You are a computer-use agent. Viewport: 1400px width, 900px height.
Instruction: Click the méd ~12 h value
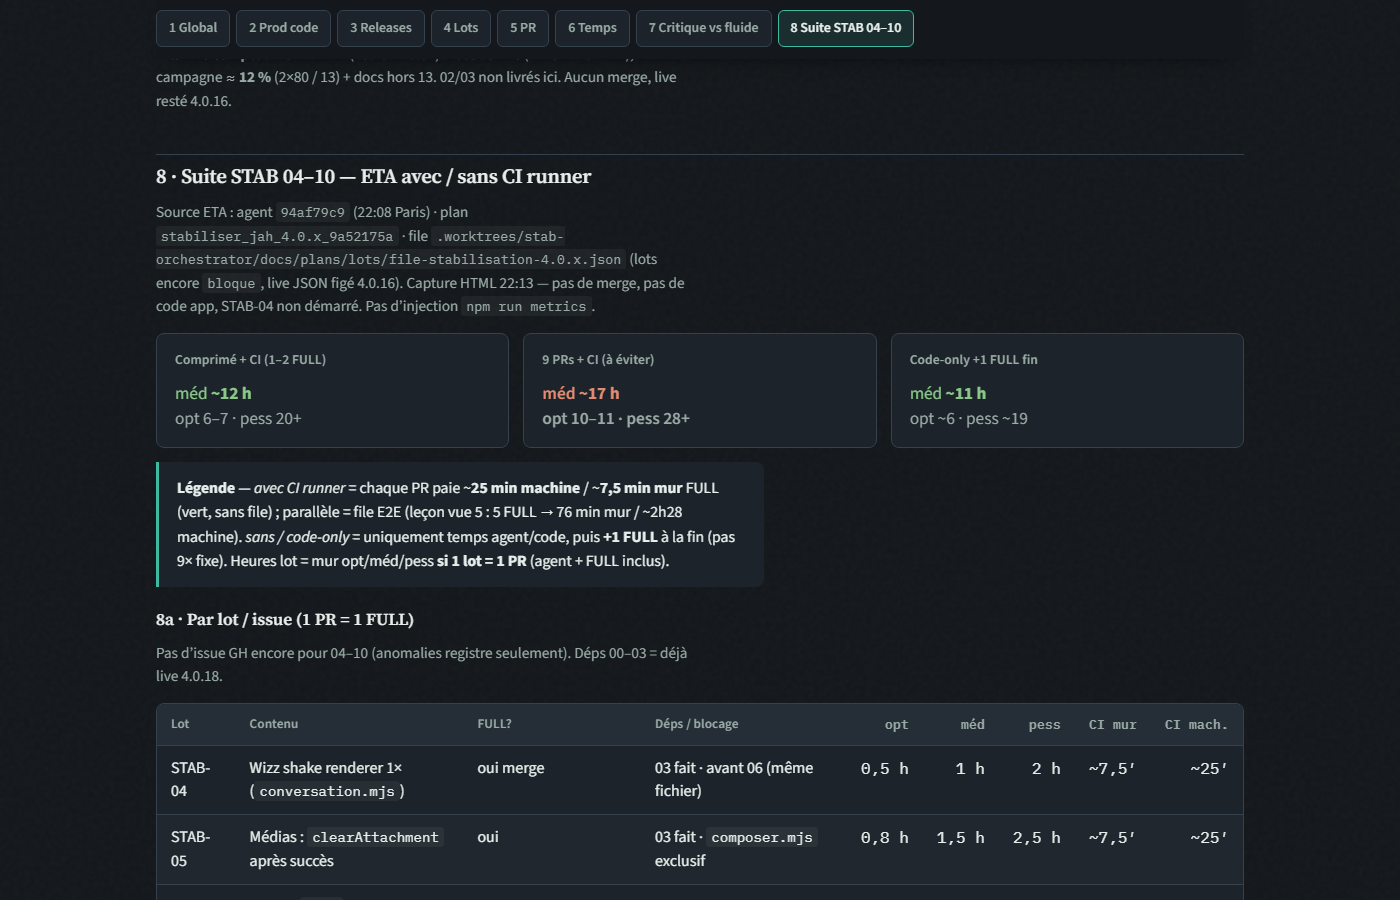213,394
